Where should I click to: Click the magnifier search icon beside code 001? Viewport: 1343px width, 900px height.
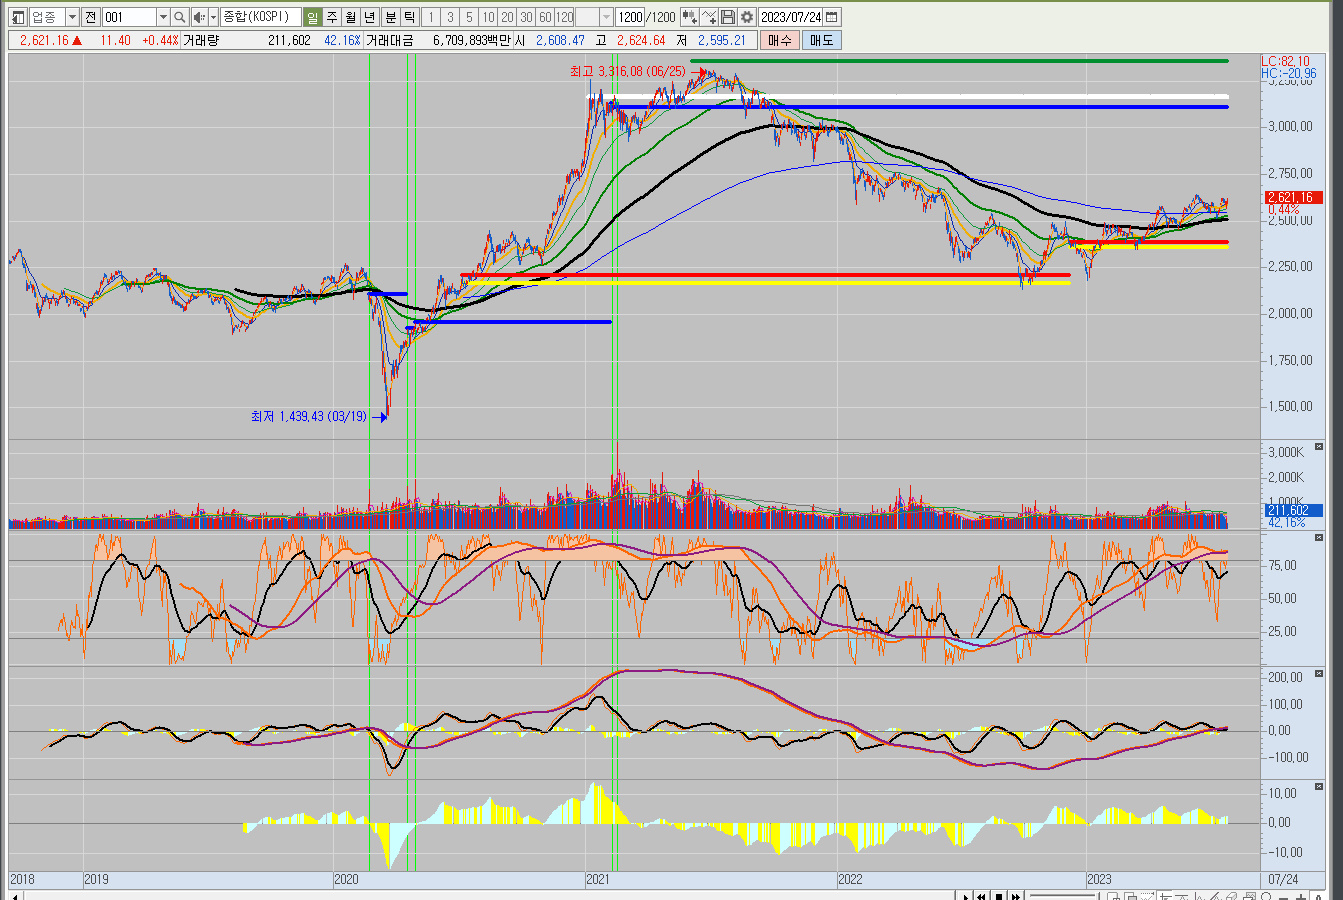click(179, 17)
